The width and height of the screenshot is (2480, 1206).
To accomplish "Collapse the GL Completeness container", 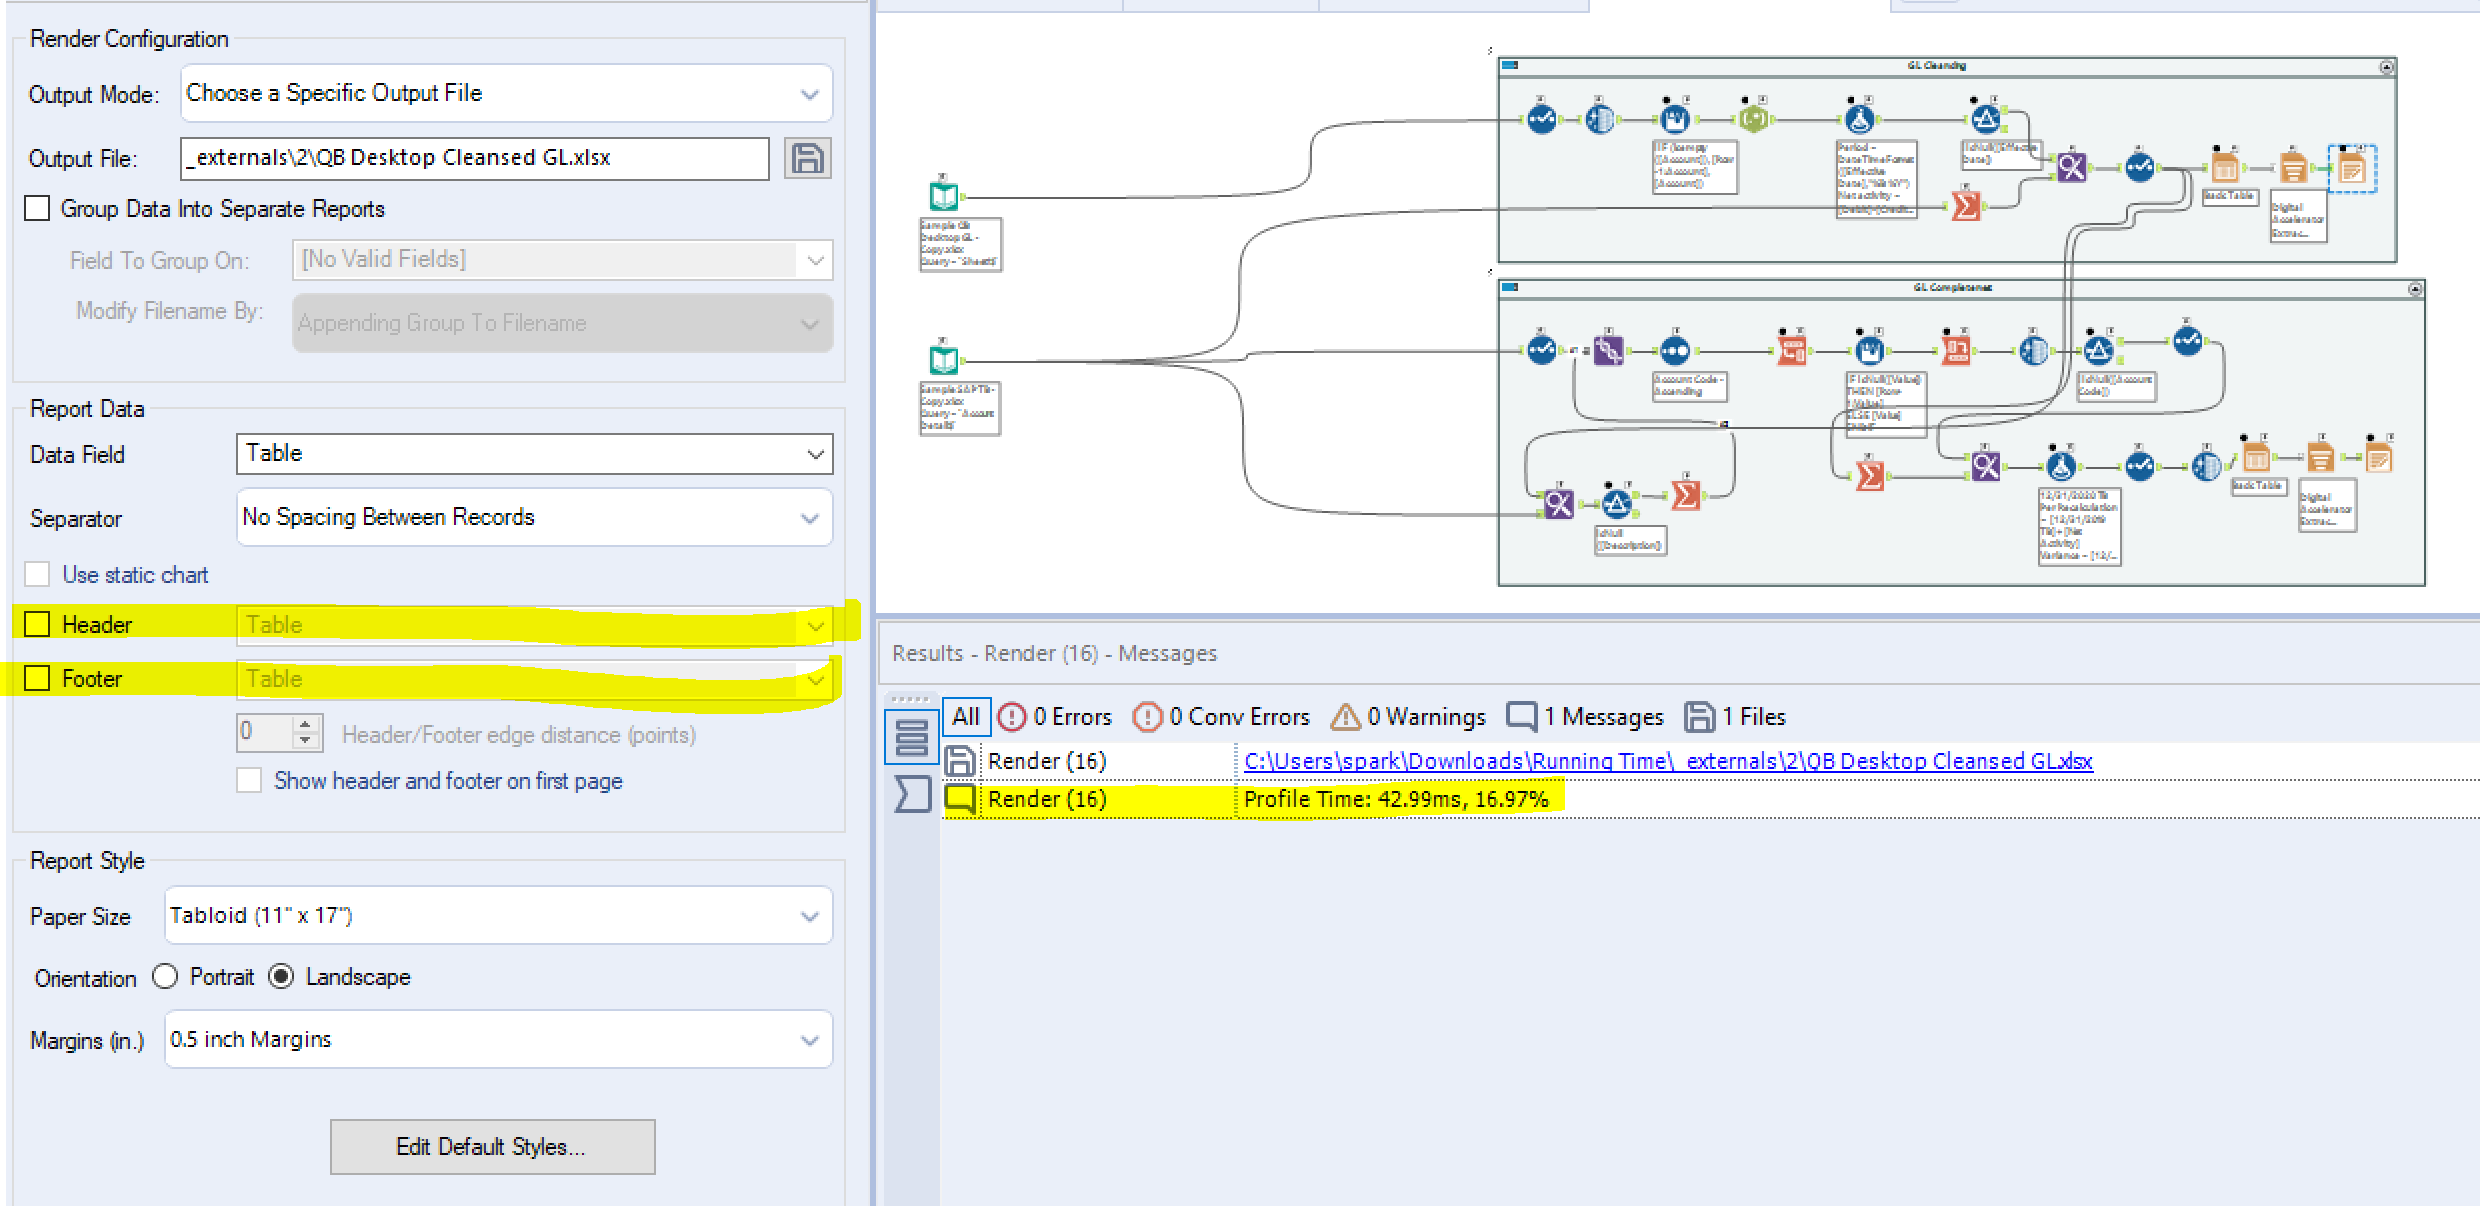I will tap(2416, 288).
